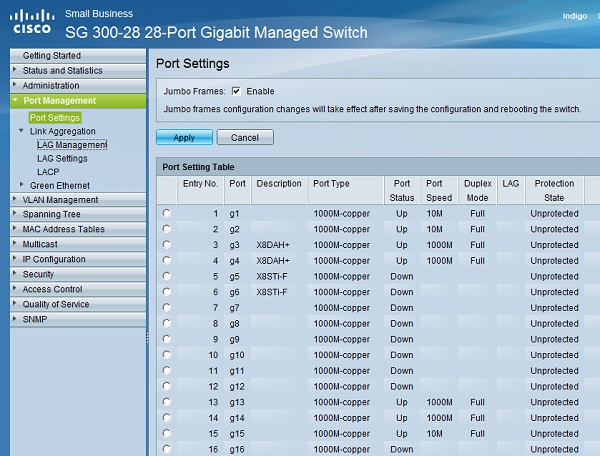Expand the Multicast arrow
This screenshot has height=456, width=600.
pos(15,243)
